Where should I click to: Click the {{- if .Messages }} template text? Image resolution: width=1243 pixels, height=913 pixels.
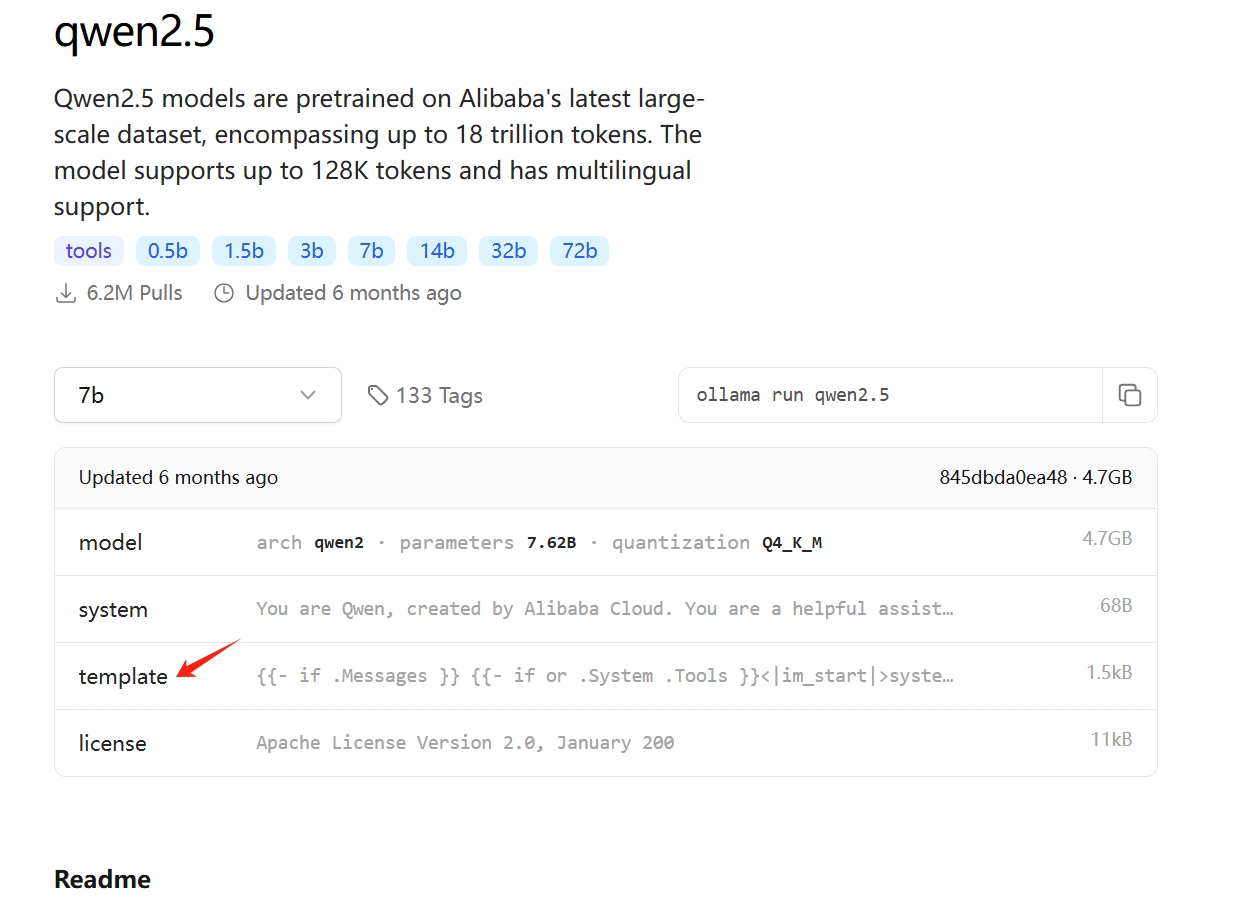[x=605, y=676]
